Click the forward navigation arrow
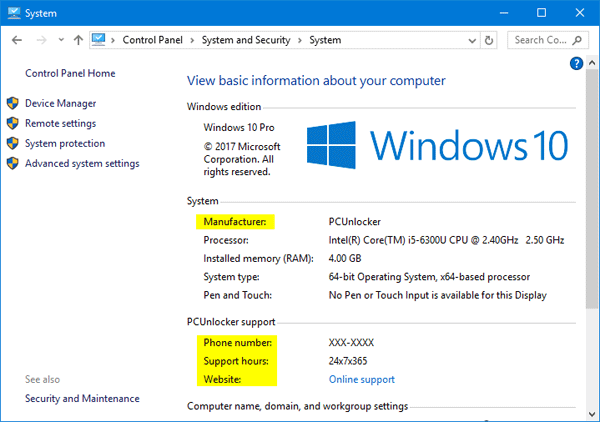The width and height of the screenshot is (600, 422). coord(42,40)
